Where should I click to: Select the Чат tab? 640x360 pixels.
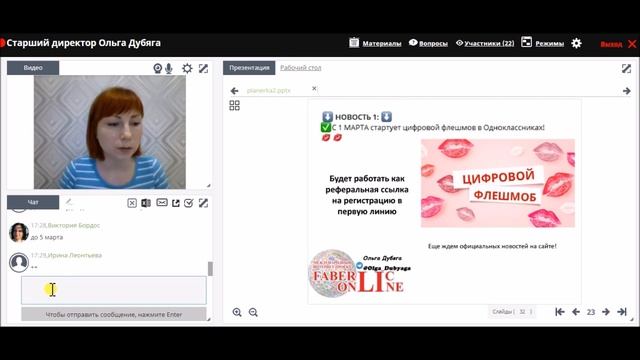[x=33, y=202]
